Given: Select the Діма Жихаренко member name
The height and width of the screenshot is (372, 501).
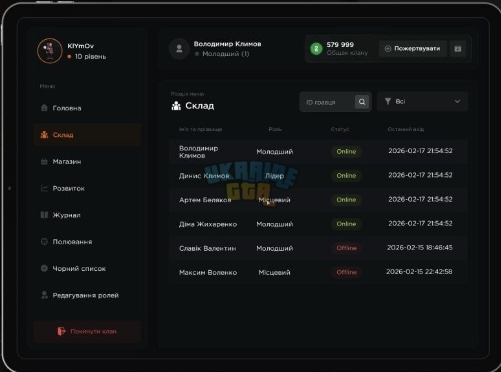Looking at the screenshot, I should [x=208, y=224].
